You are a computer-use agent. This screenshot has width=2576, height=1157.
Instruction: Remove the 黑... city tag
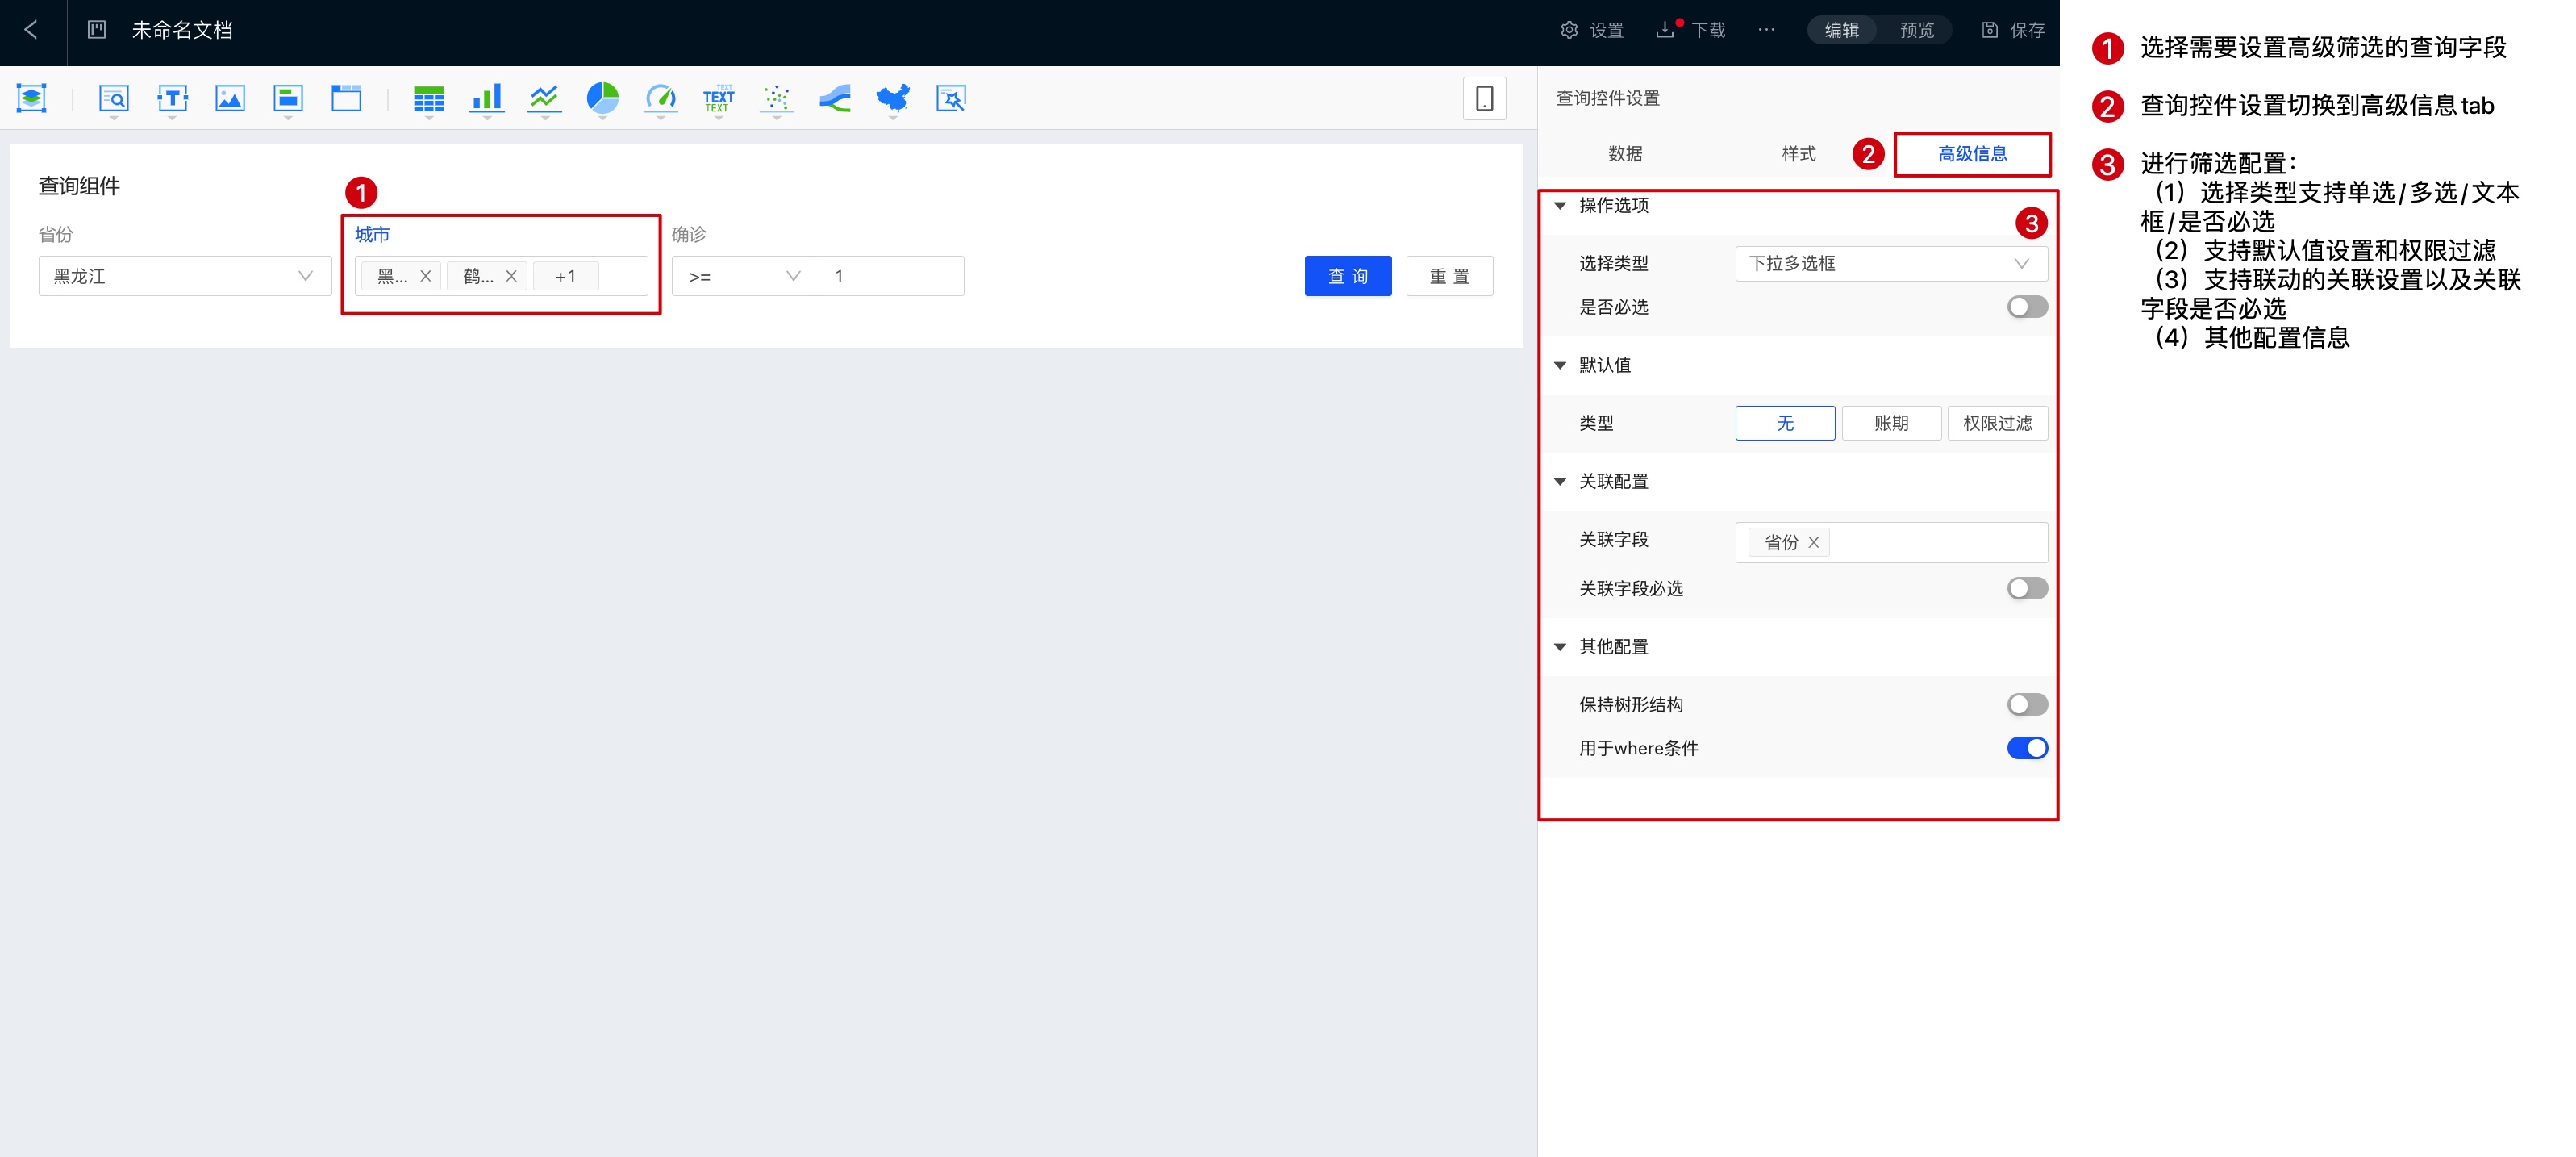click(x=426, y=276)
